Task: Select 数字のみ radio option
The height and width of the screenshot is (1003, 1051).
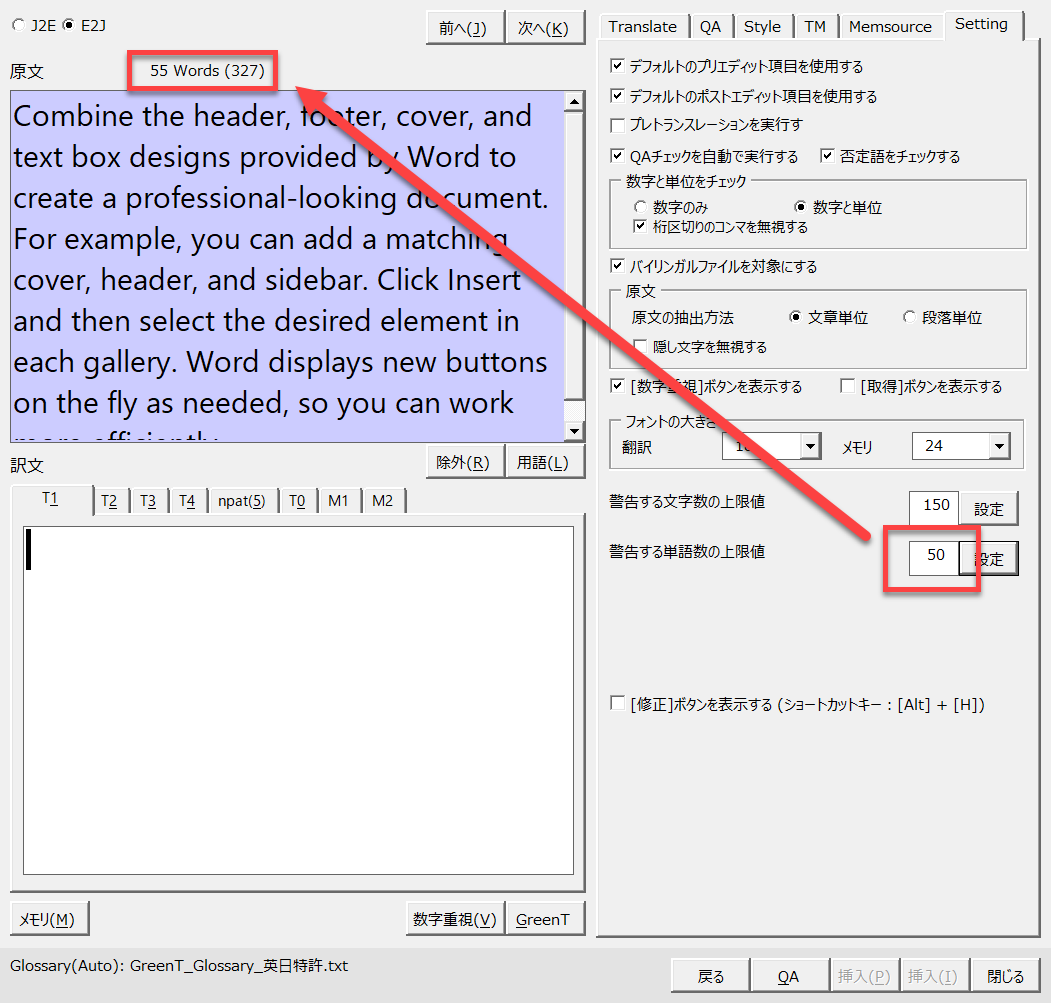Action: coord(640,208)
